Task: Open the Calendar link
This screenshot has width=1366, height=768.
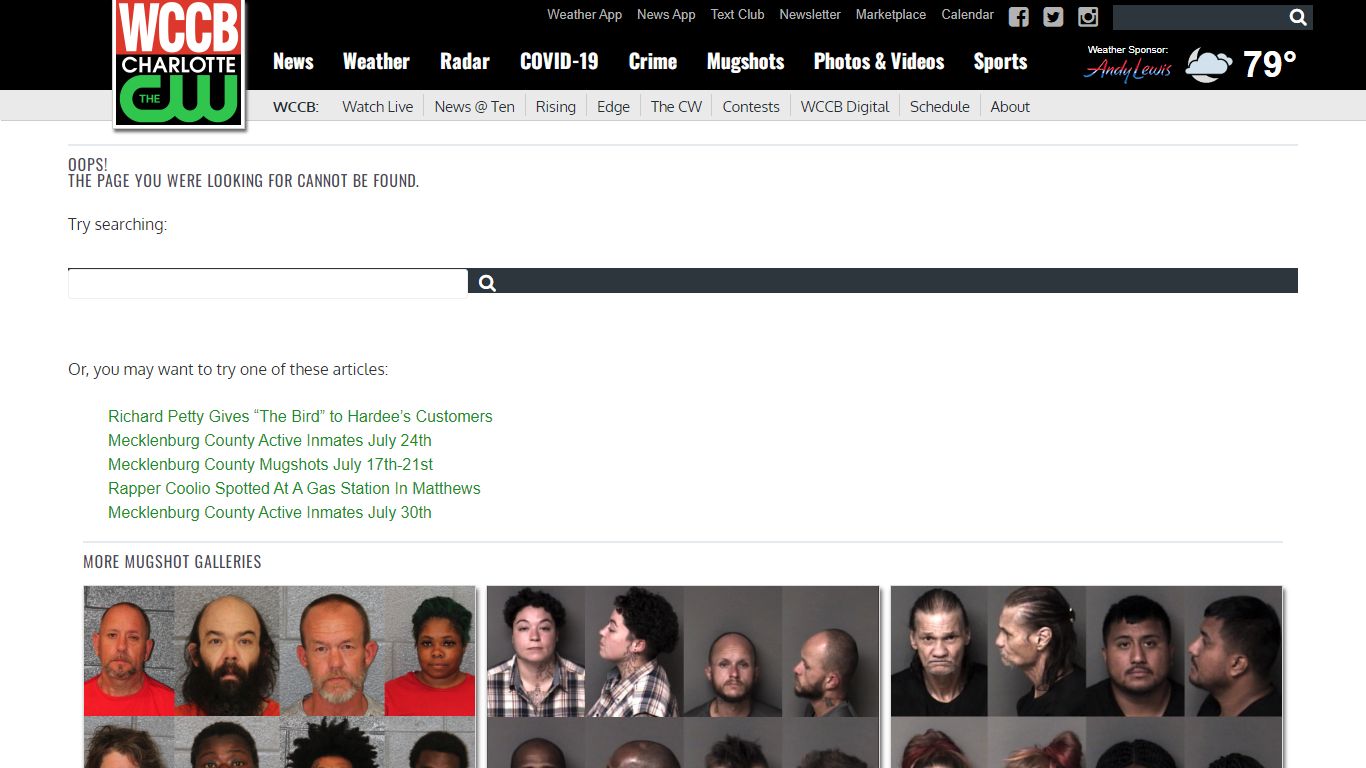Action: click(x=967, y=14)
